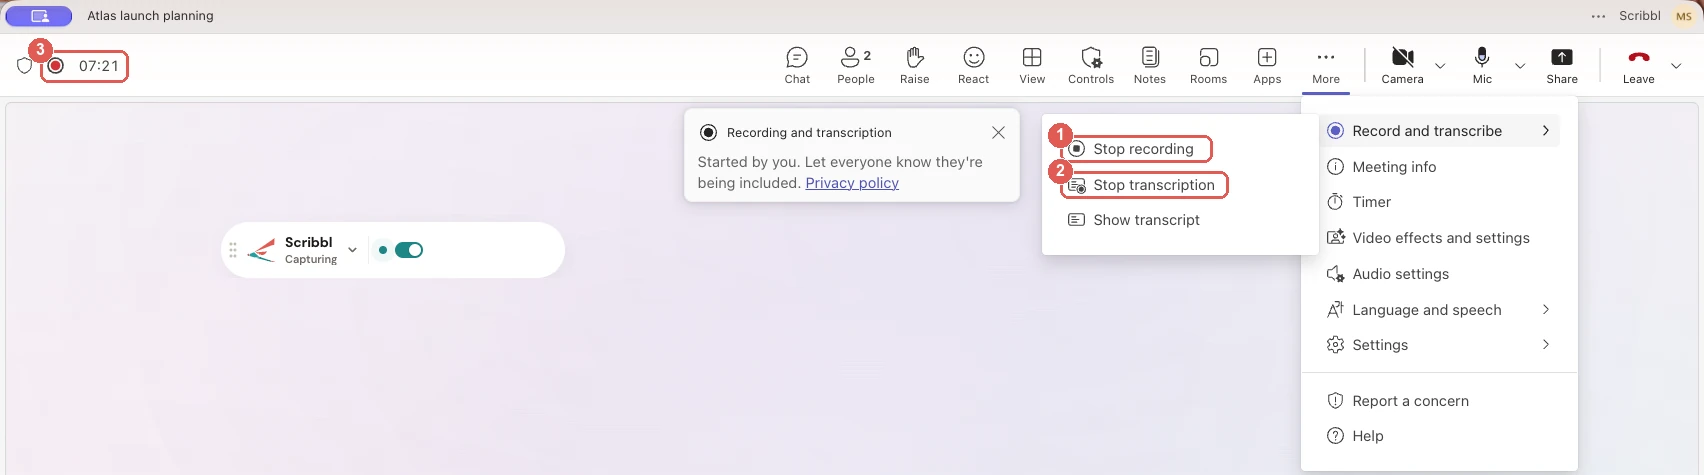Click the Scribbl logo icon

tap(262, 250)
